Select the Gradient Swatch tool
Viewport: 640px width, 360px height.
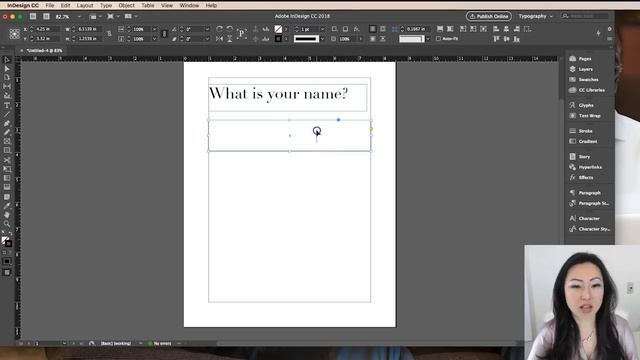coord(7,178)
